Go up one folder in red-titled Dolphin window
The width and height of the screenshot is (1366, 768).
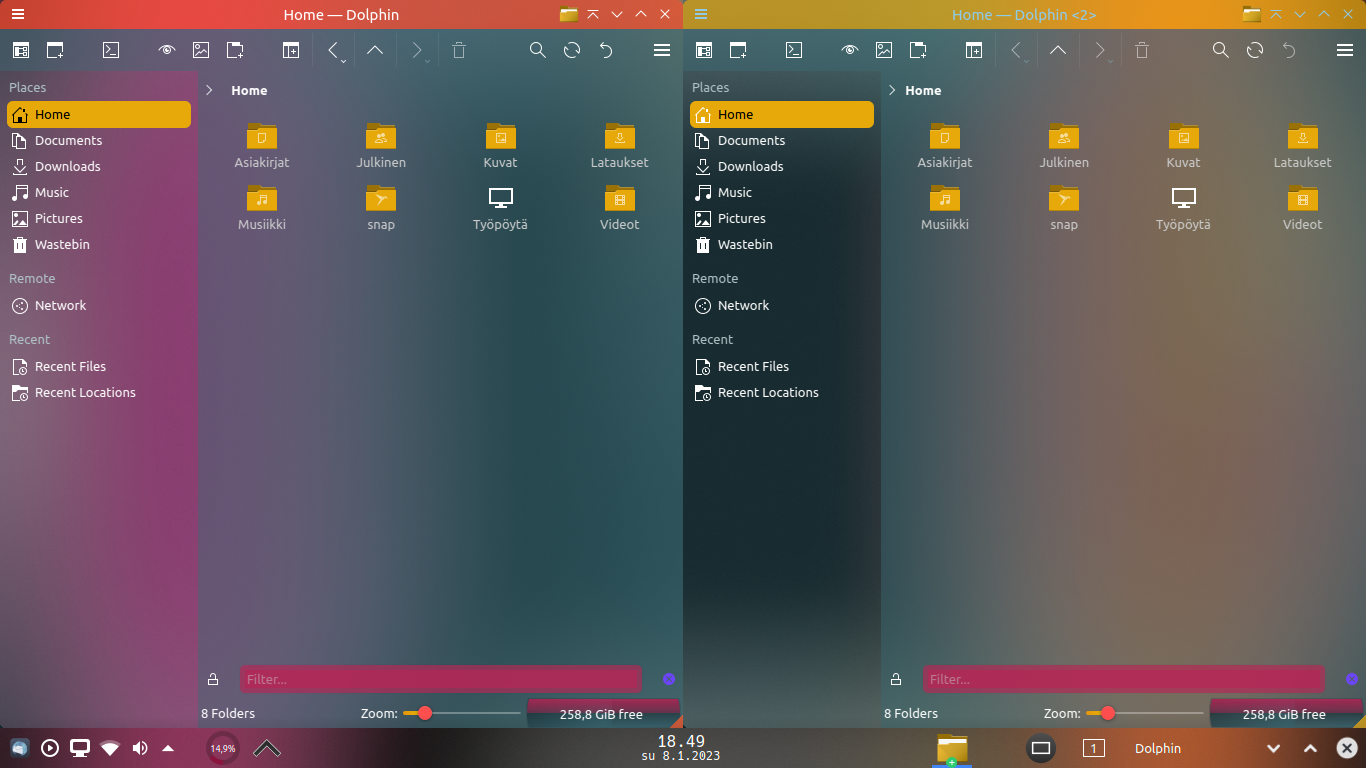375,50
